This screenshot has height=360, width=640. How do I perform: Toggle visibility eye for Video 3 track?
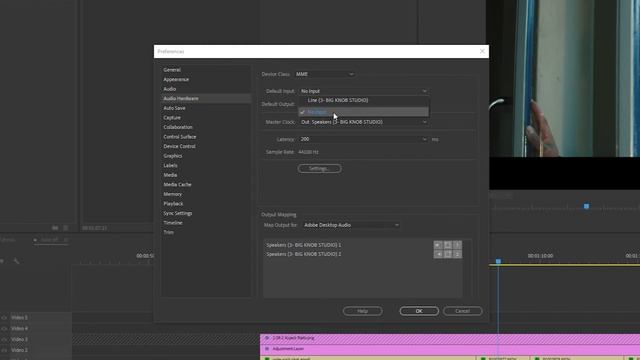click(4, 340)
